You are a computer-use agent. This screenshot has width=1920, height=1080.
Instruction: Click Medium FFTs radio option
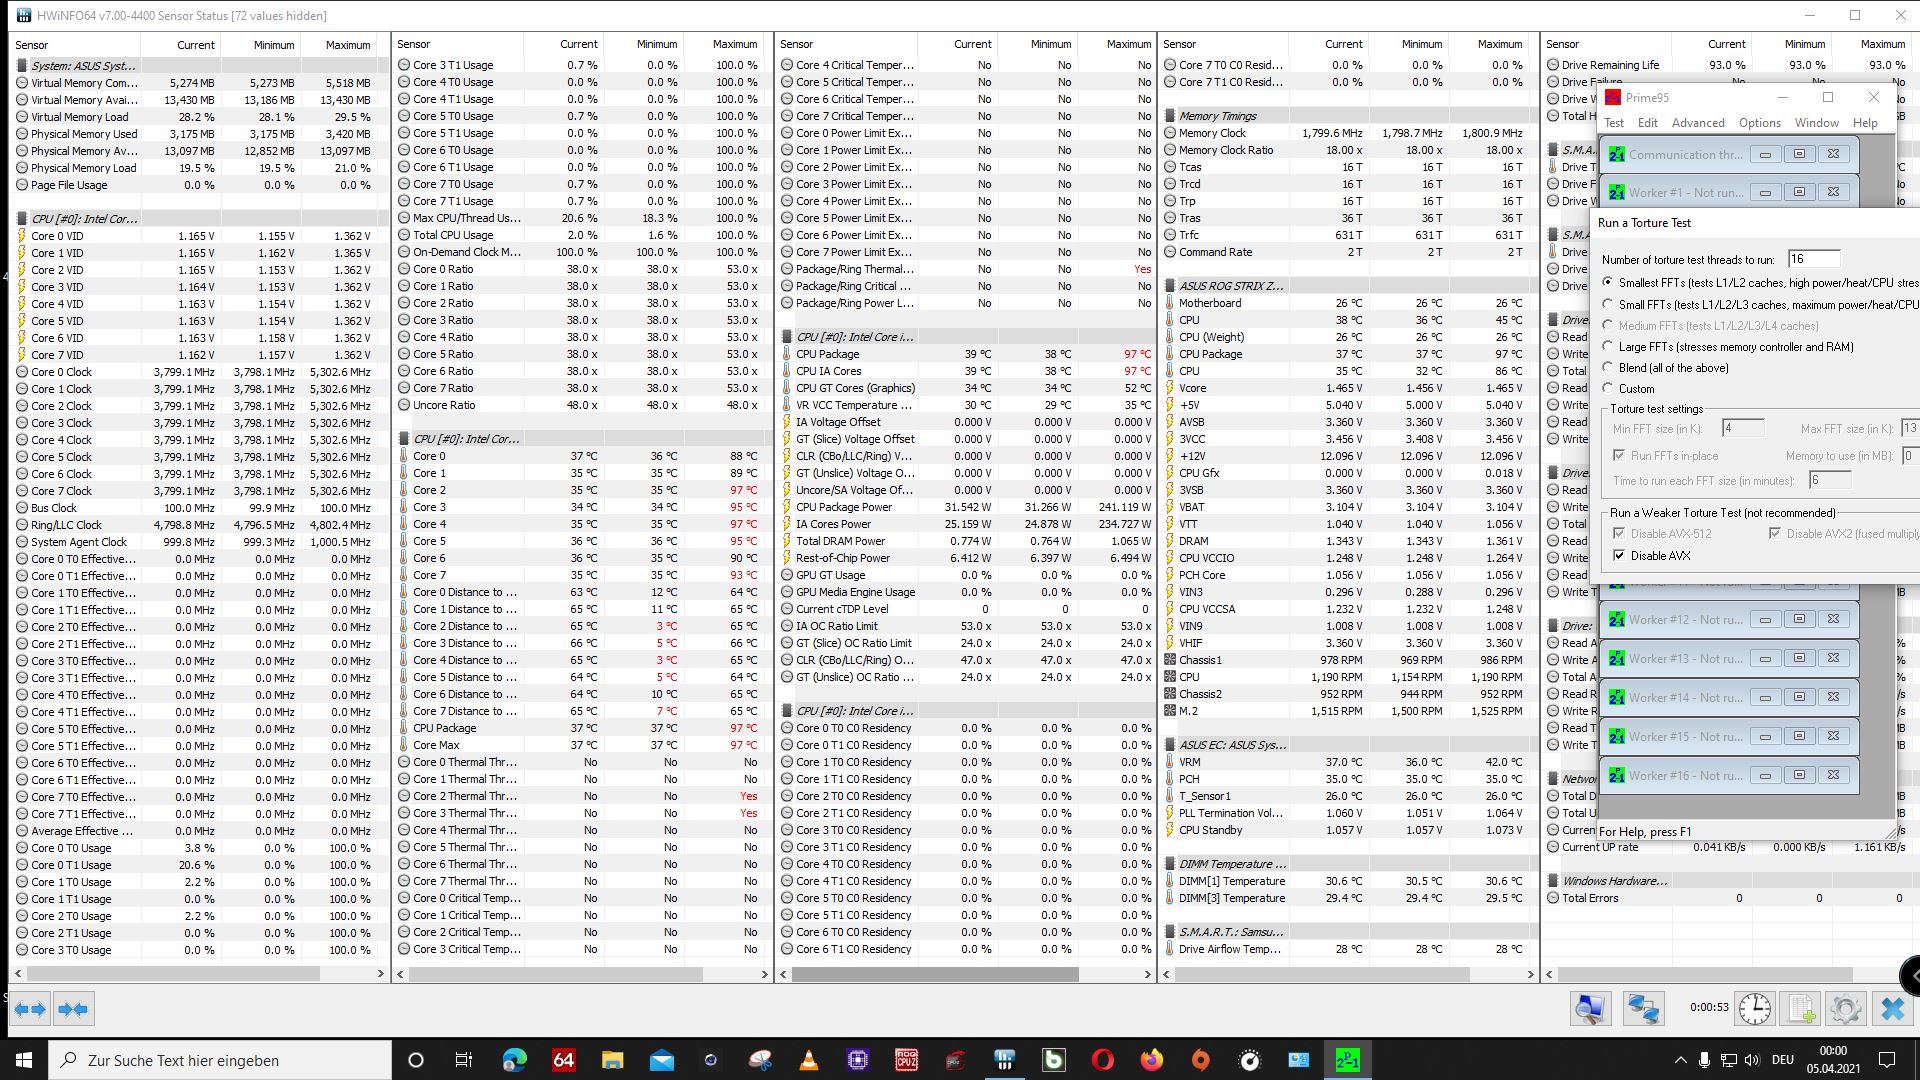[x=1608, y=326]
